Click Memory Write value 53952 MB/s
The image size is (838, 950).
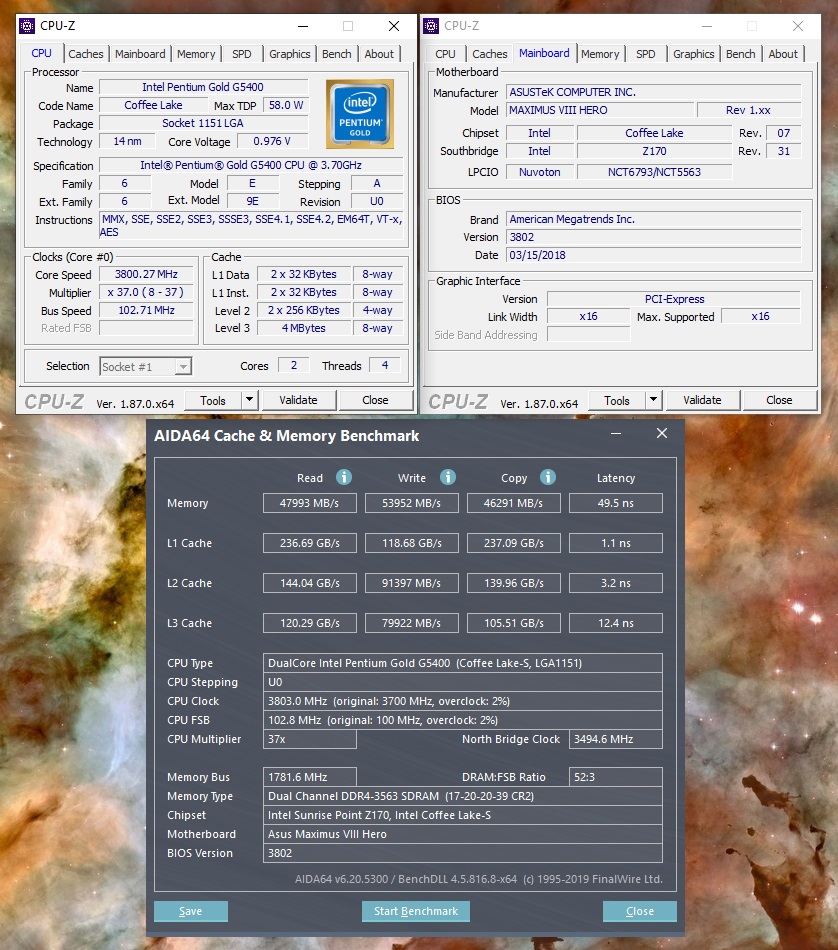(411, 503)
